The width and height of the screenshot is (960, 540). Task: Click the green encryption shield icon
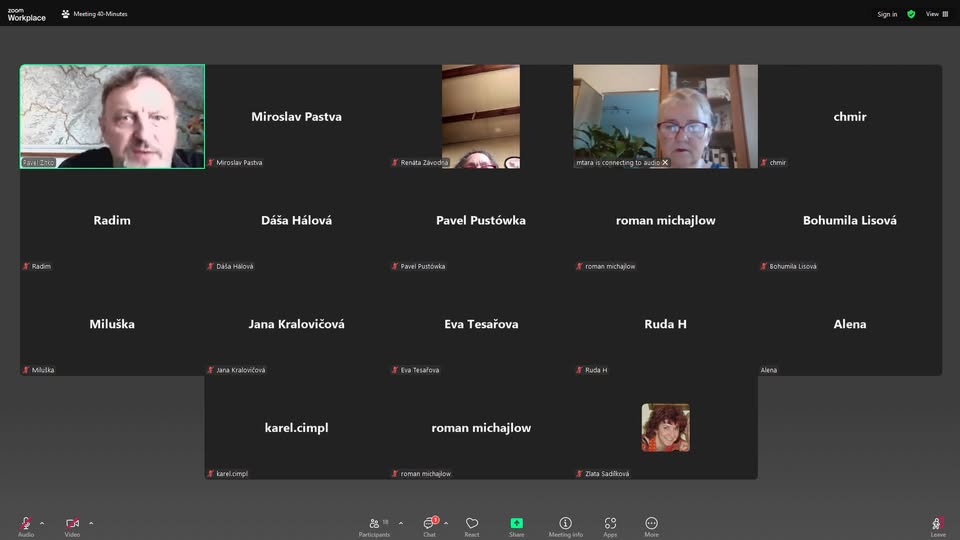coord(911,14)
